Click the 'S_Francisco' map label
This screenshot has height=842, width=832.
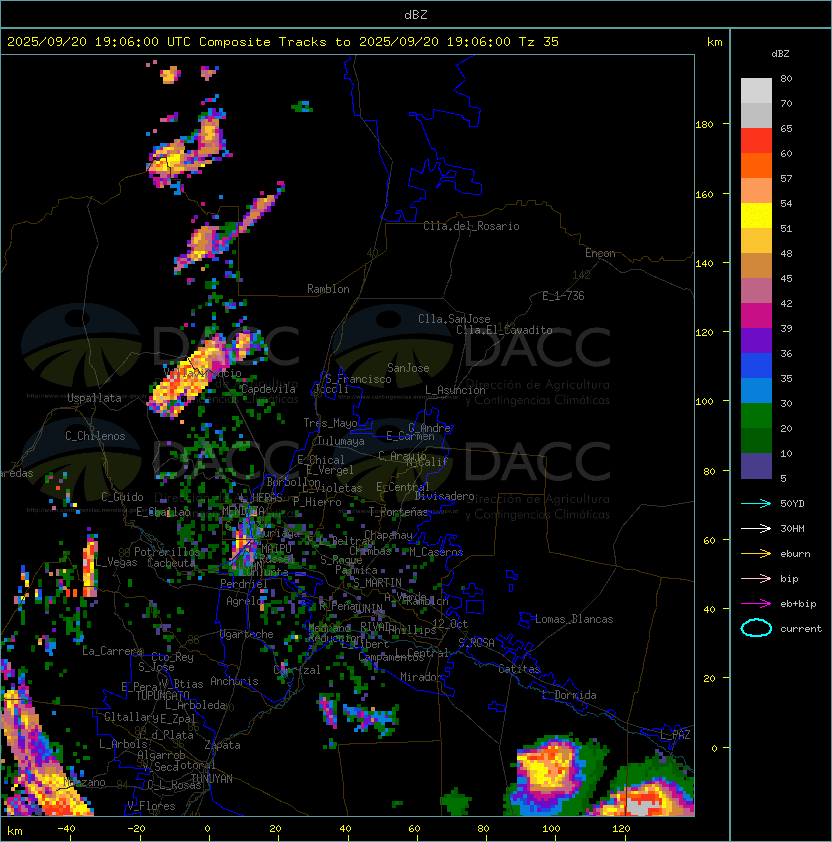point(358,379)
